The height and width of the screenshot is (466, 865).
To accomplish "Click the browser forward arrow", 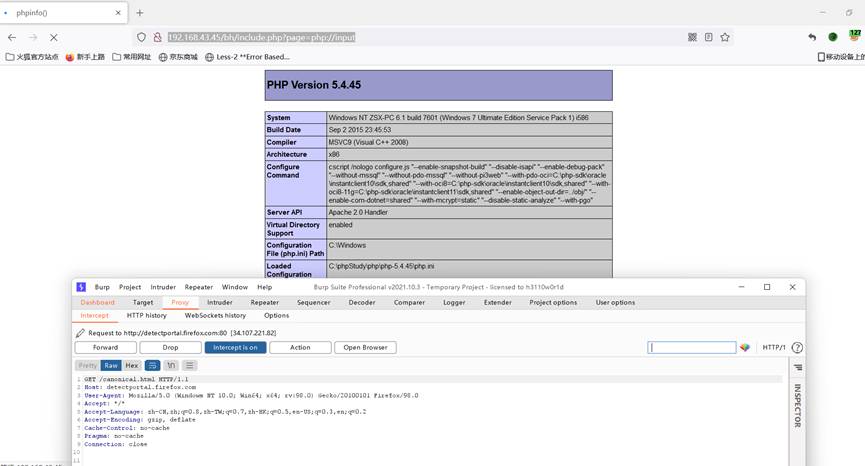I will (x=33, y=38).
